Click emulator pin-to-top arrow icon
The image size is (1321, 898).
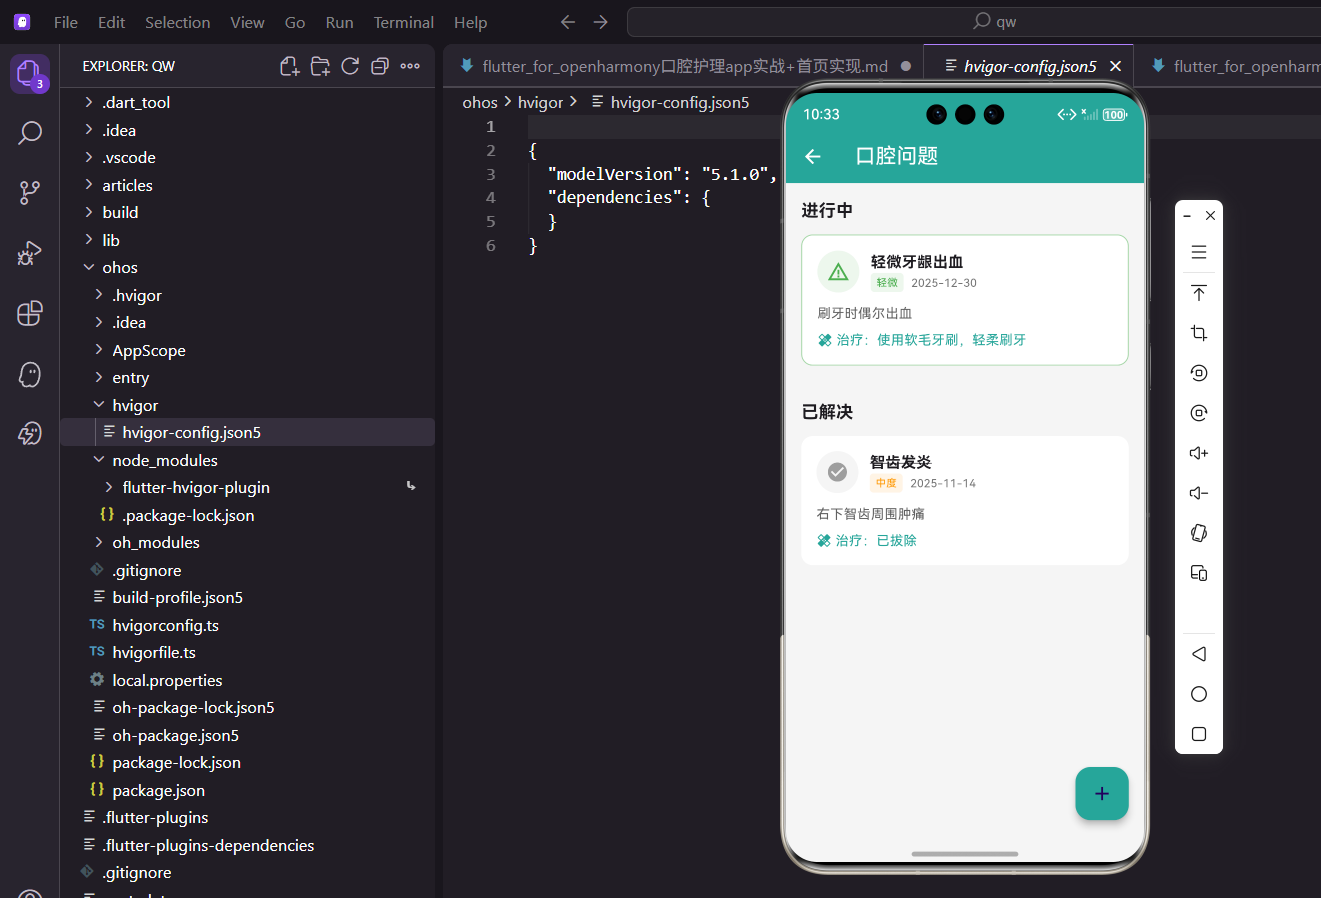point(1199,293)
